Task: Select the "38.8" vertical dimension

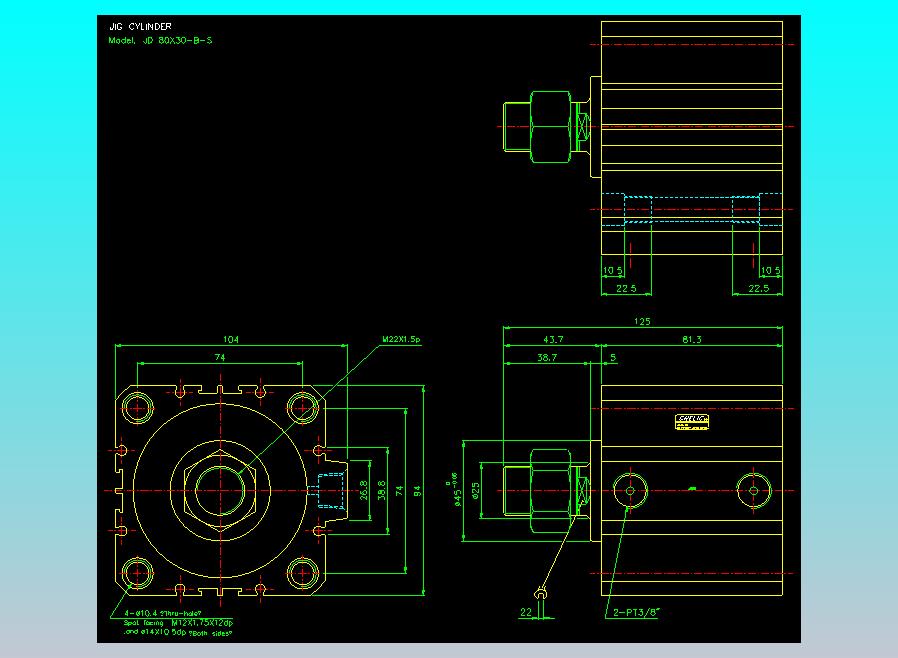Action: (382, 491)
